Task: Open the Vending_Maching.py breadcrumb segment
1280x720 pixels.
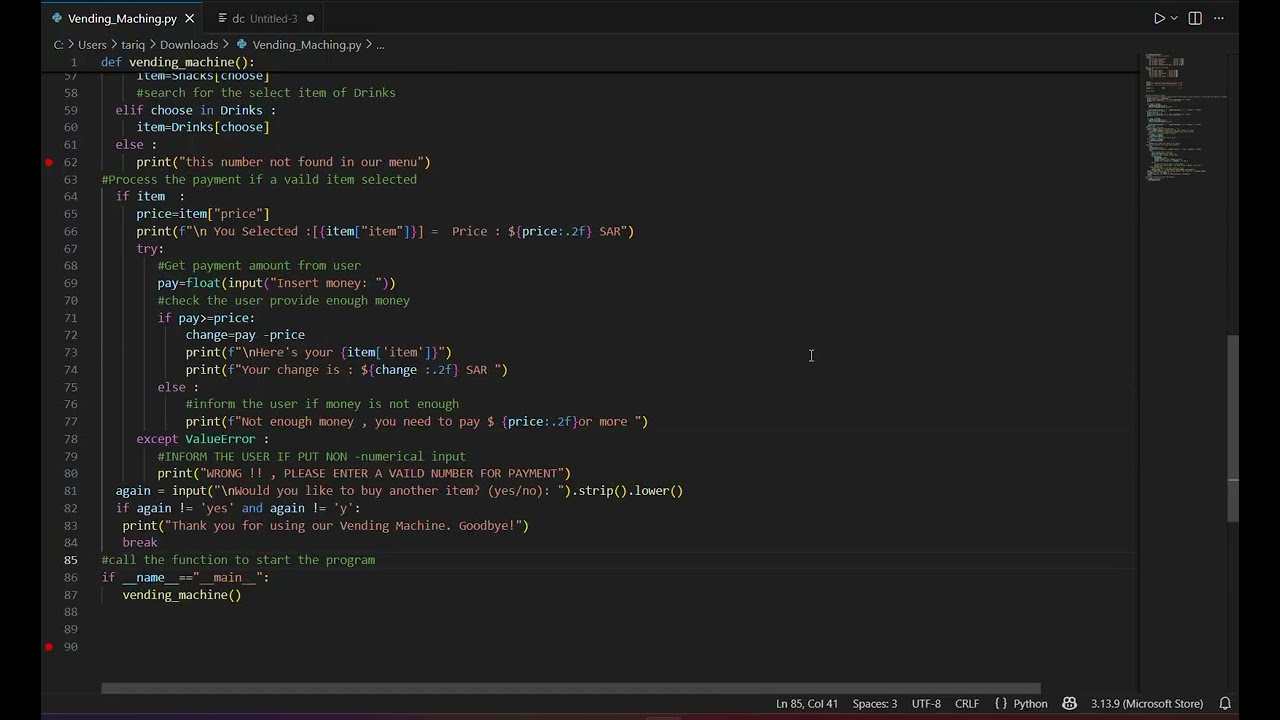Action: (x=306, y=44)
